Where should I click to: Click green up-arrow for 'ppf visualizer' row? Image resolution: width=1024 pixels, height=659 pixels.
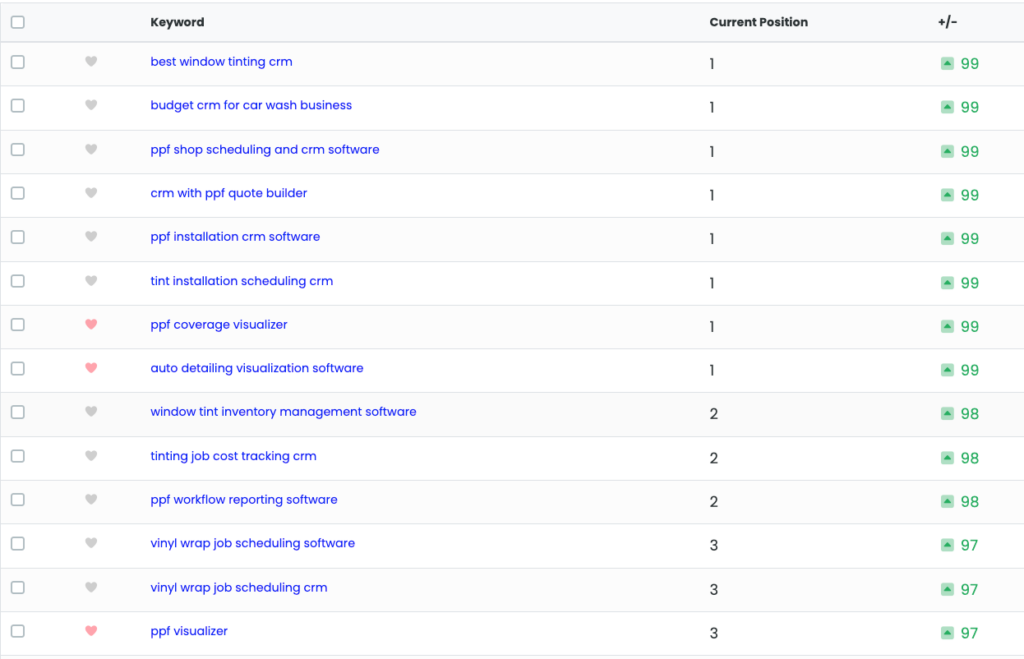point(947,633)
